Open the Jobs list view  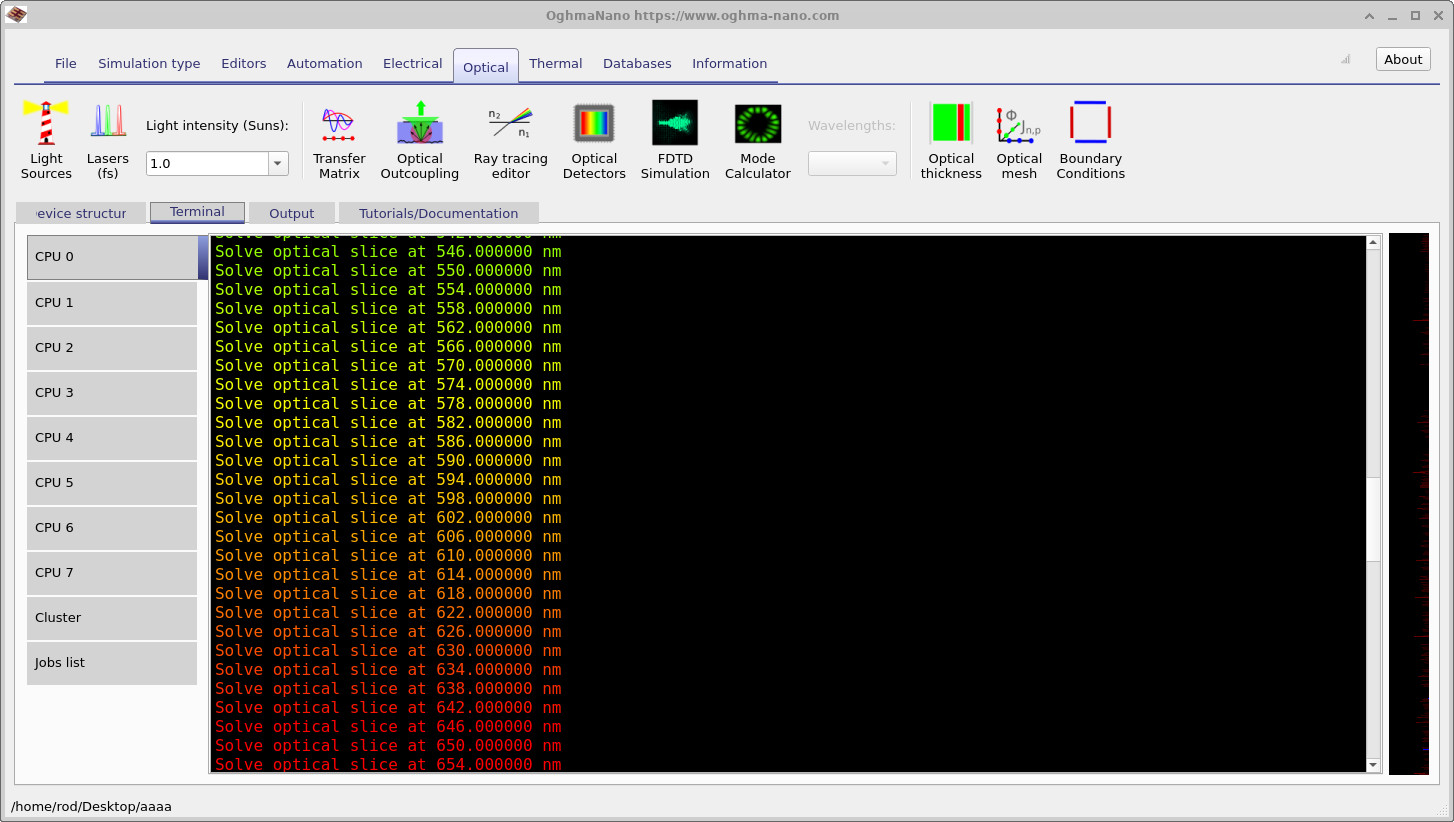pyautogui.click(x=112, y=663)
